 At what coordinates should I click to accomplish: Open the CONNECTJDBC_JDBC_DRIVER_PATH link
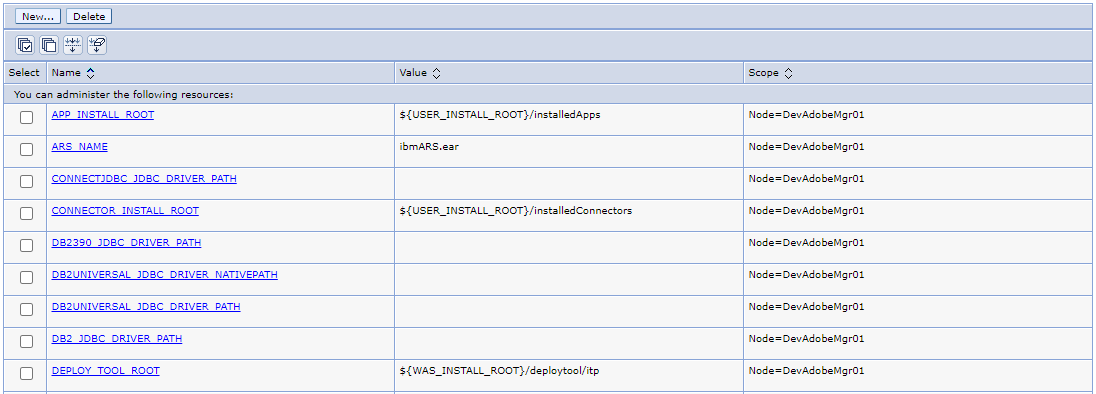[144, 178]
